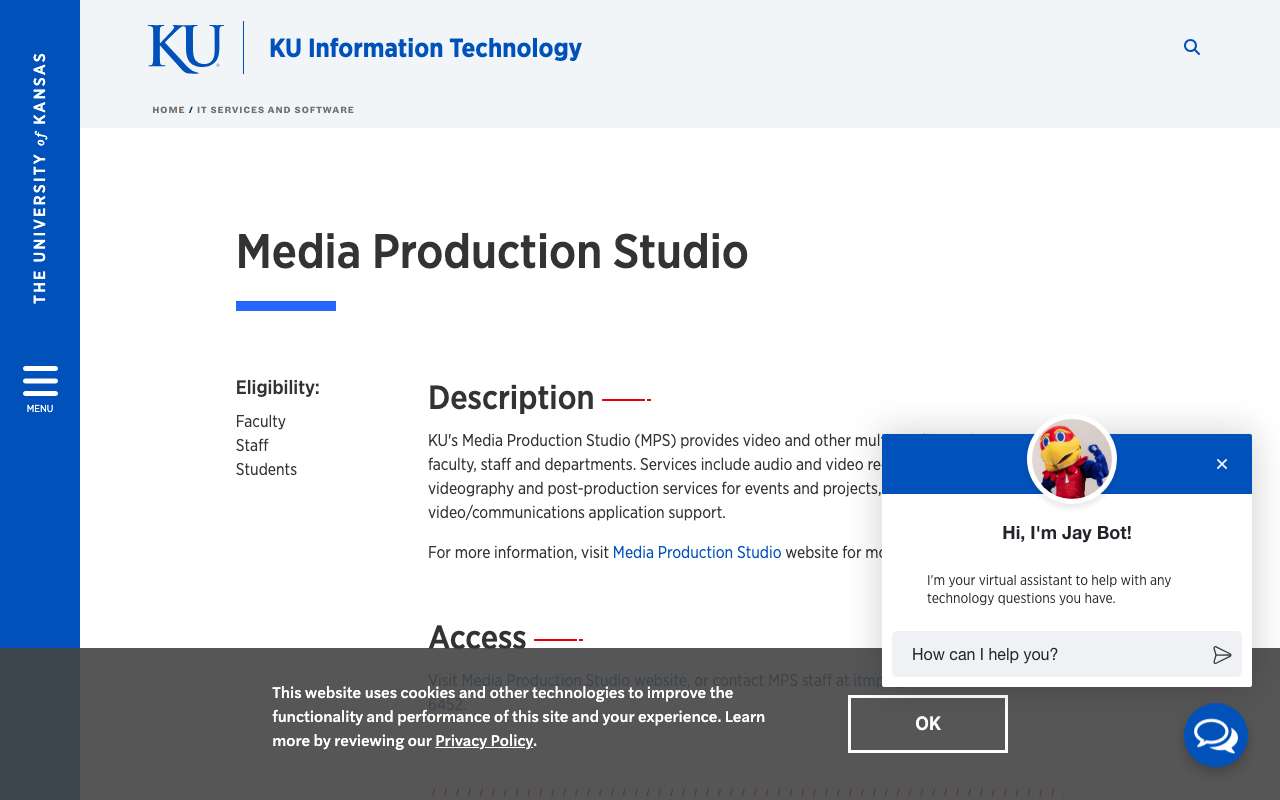Click the Description section heading
Screen dimensions: 1280x800
pos(511,398)
